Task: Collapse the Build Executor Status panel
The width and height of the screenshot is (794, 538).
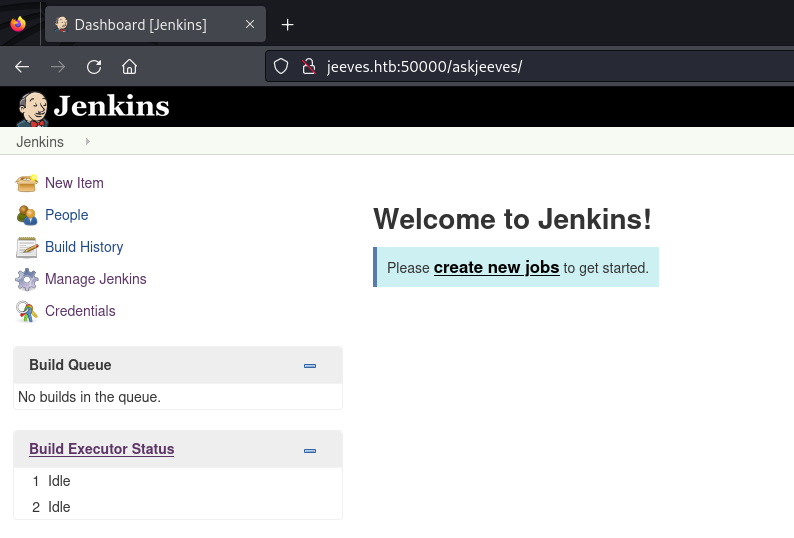Action: click(310, 451)
